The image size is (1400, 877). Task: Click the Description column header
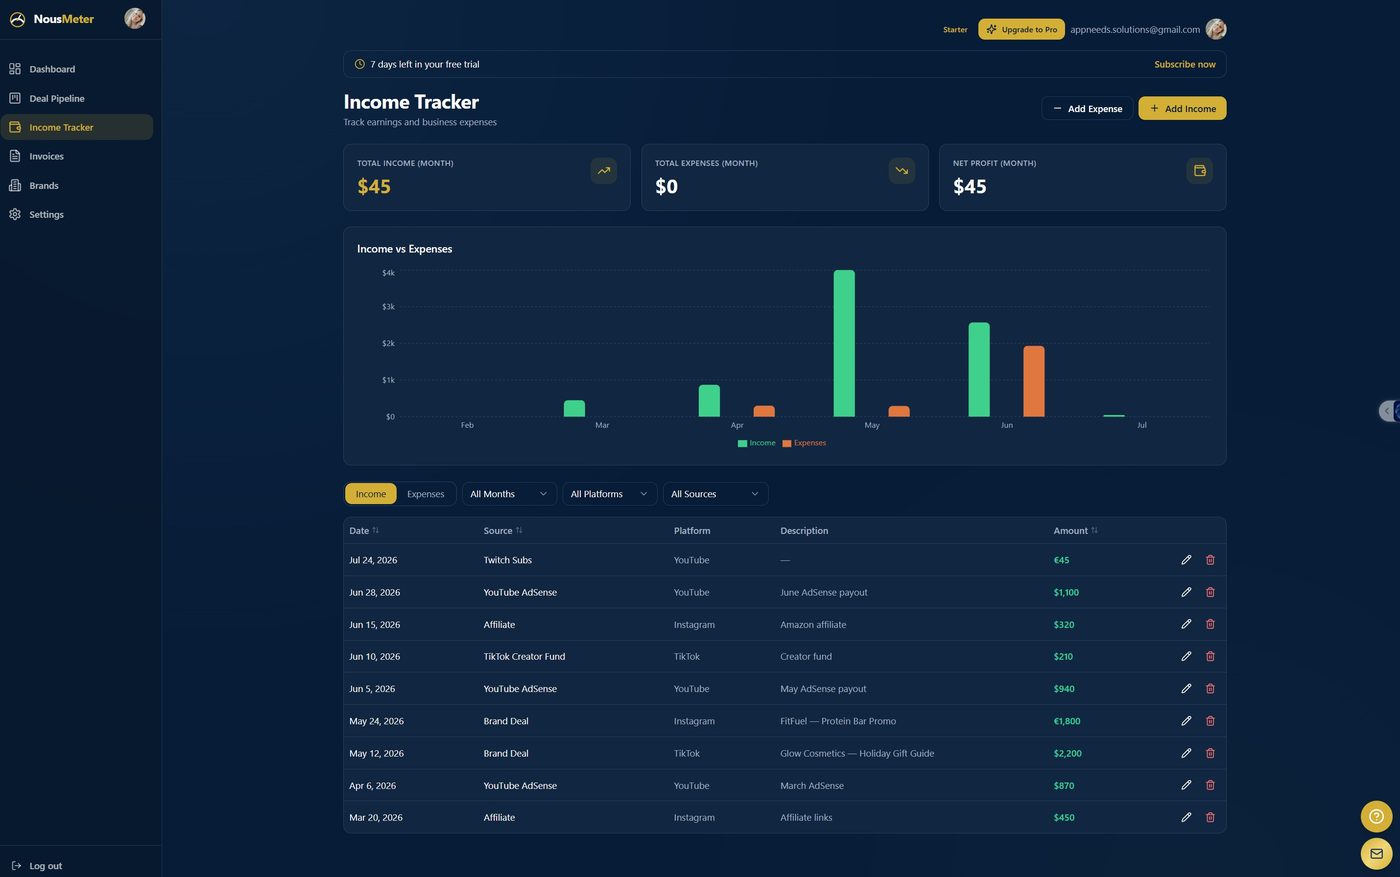pyautogui.click(x=804, y=531)
